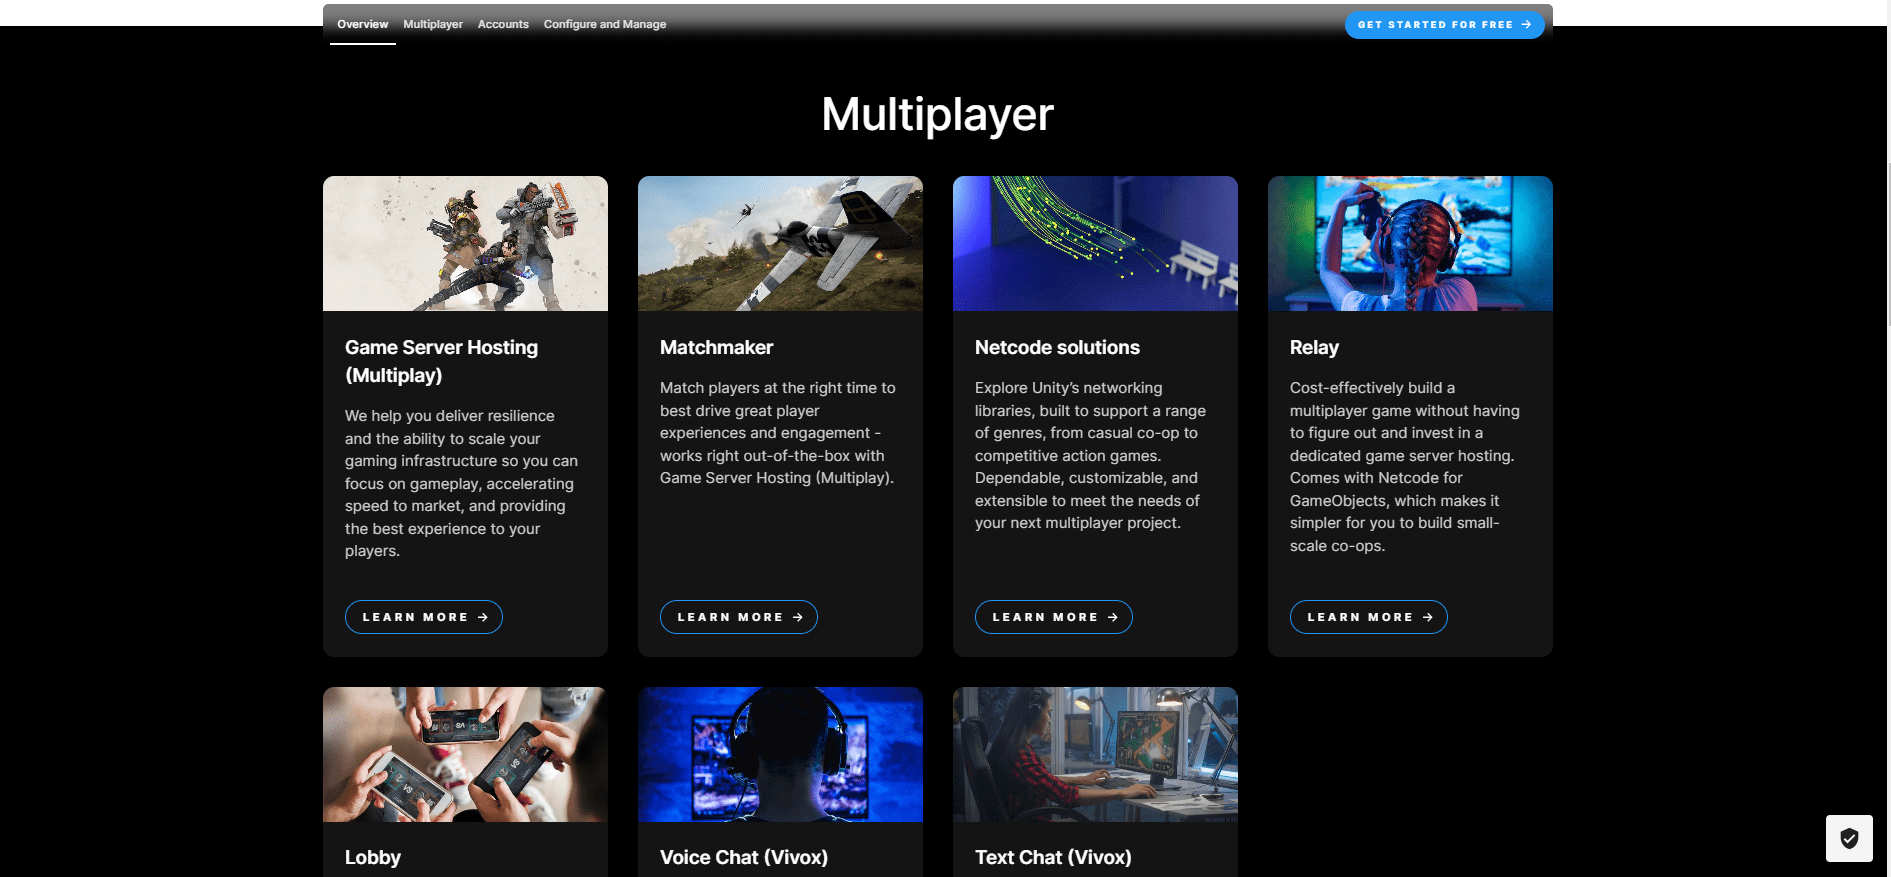Click Learn More in Relay card
The width and height of the screenshot is (1891, 877).
[1368, 617]
